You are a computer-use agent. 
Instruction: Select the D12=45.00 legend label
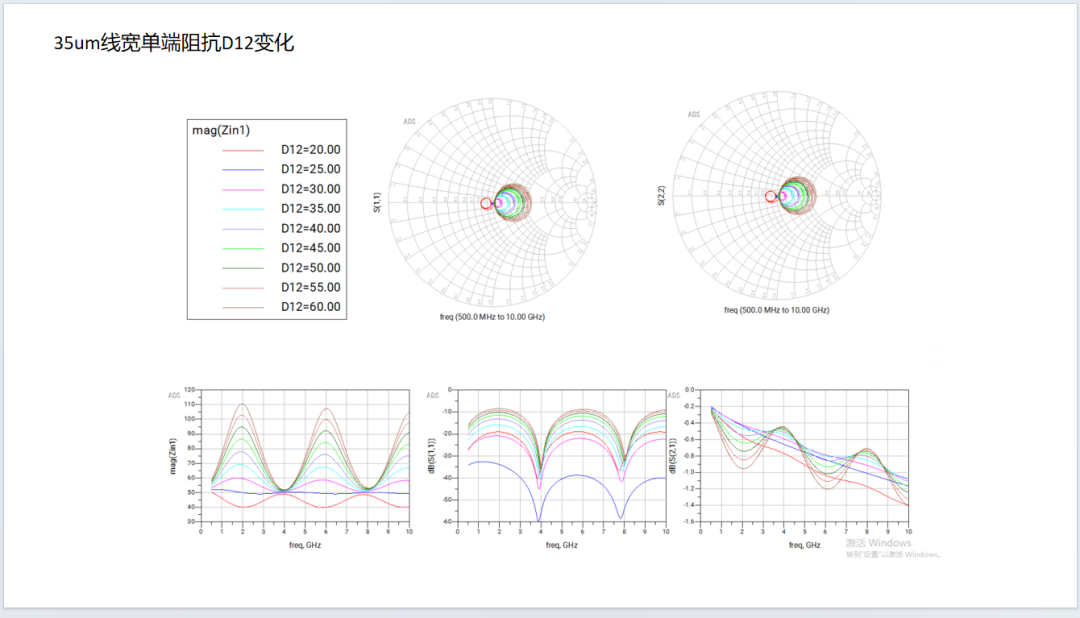coord(310,248)
